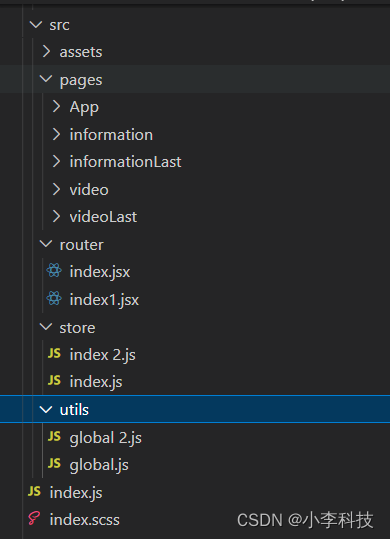Screen dimensions: 390x539
Task: Select the informationLast folder name
Action: [125, 162]
